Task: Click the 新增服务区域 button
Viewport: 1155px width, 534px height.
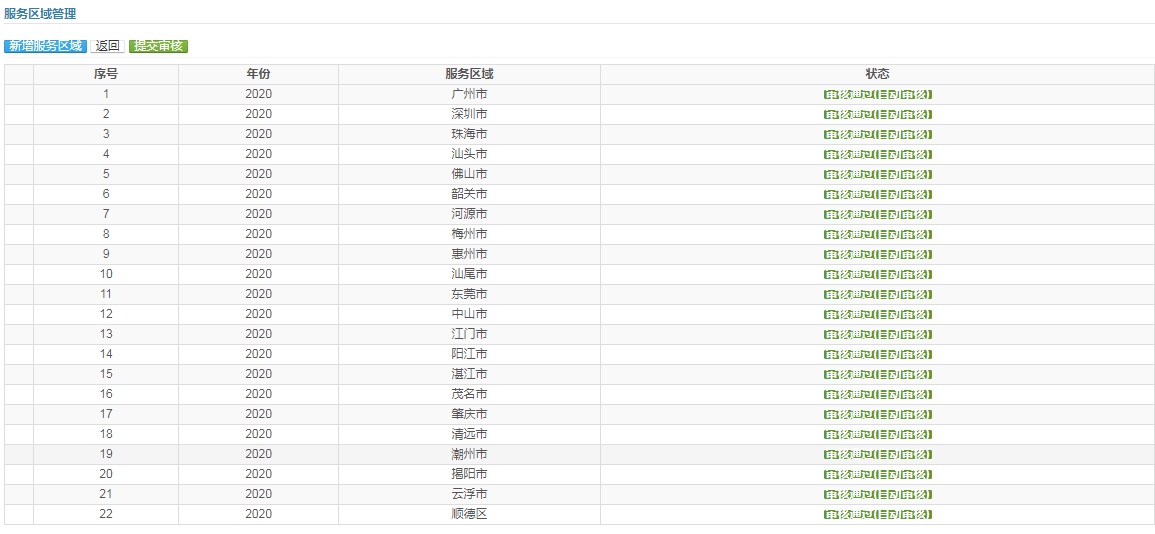Action: (45, 46)
